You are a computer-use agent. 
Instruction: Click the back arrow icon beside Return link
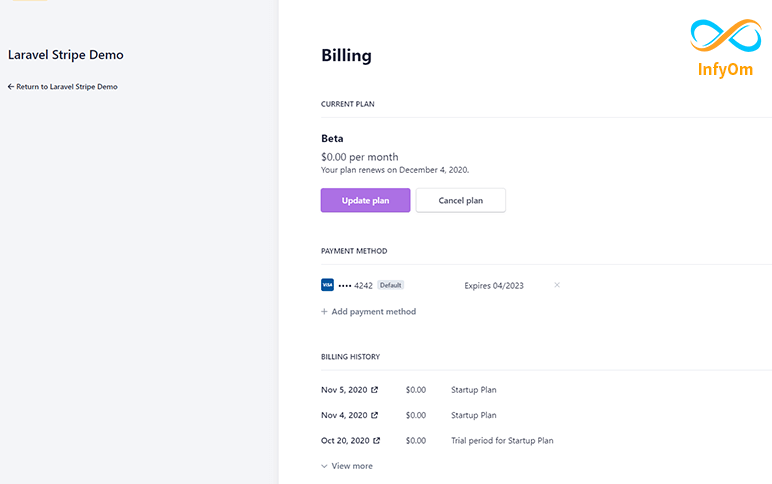(11, 87)
